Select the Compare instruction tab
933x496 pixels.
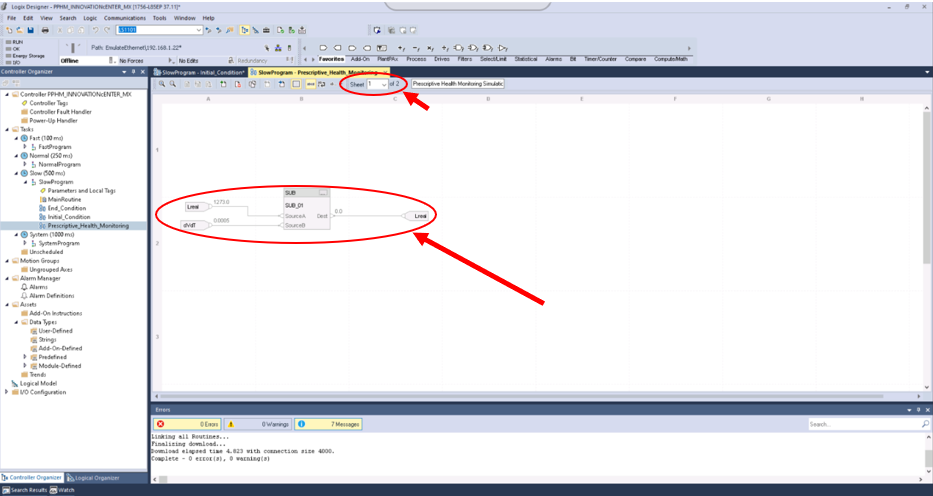(635, 59)
